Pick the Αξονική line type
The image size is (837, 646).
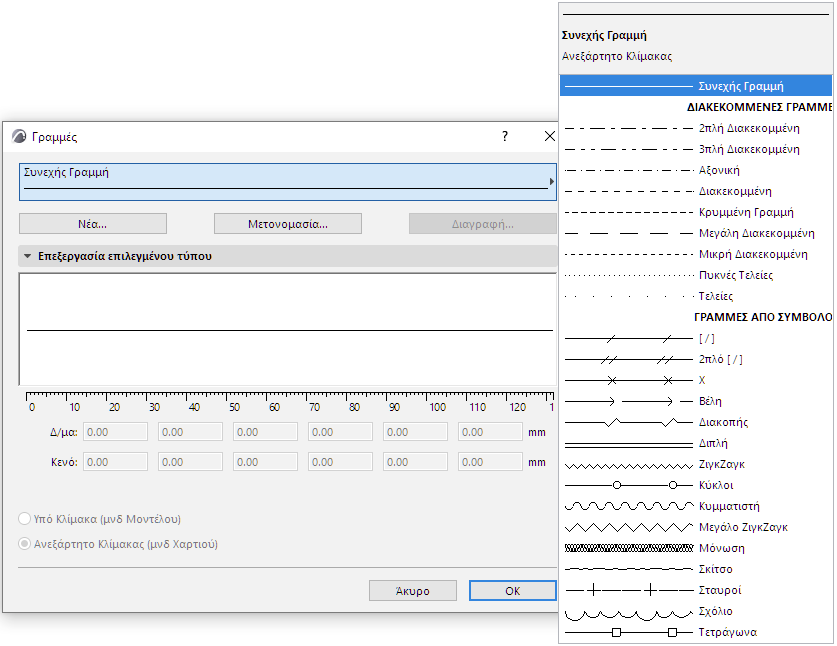pos(696,170)
